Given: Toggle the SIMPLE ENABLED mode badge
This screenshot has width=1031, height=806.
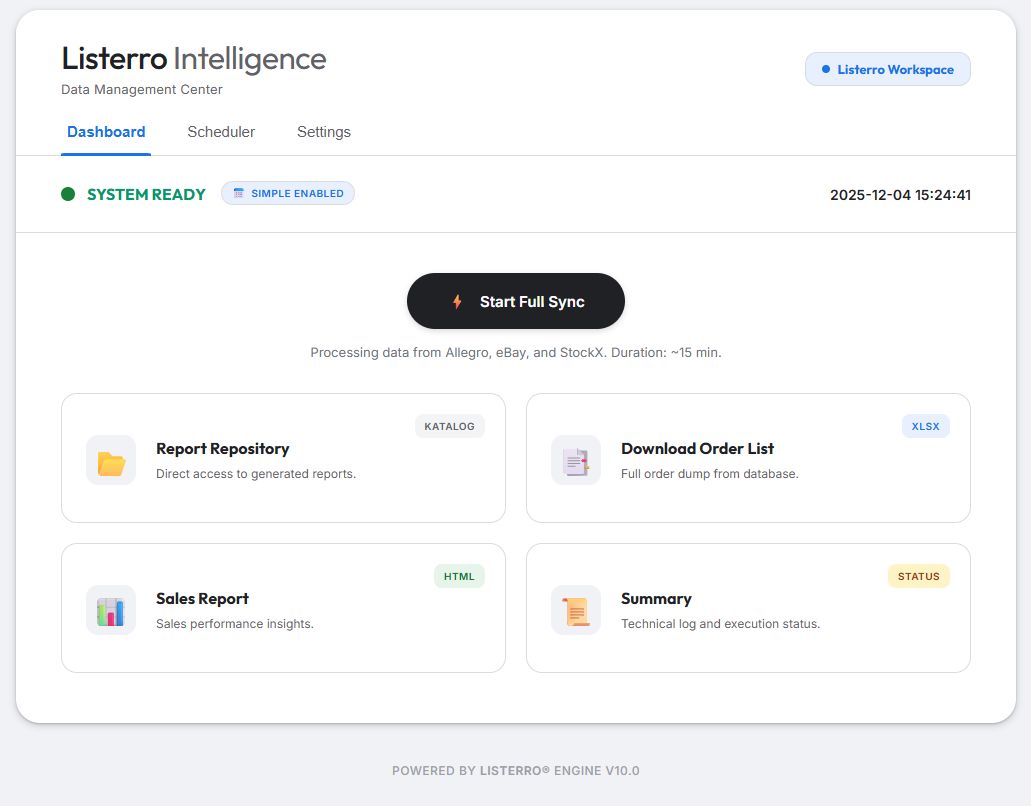Looking at the screenshot, I should pyautogui.click(x=288, y=192).
